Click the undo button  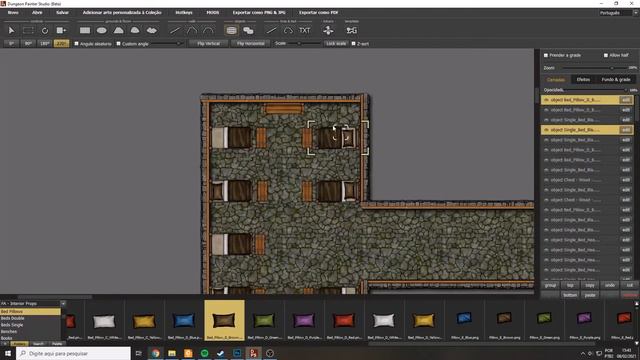(610, 285)
